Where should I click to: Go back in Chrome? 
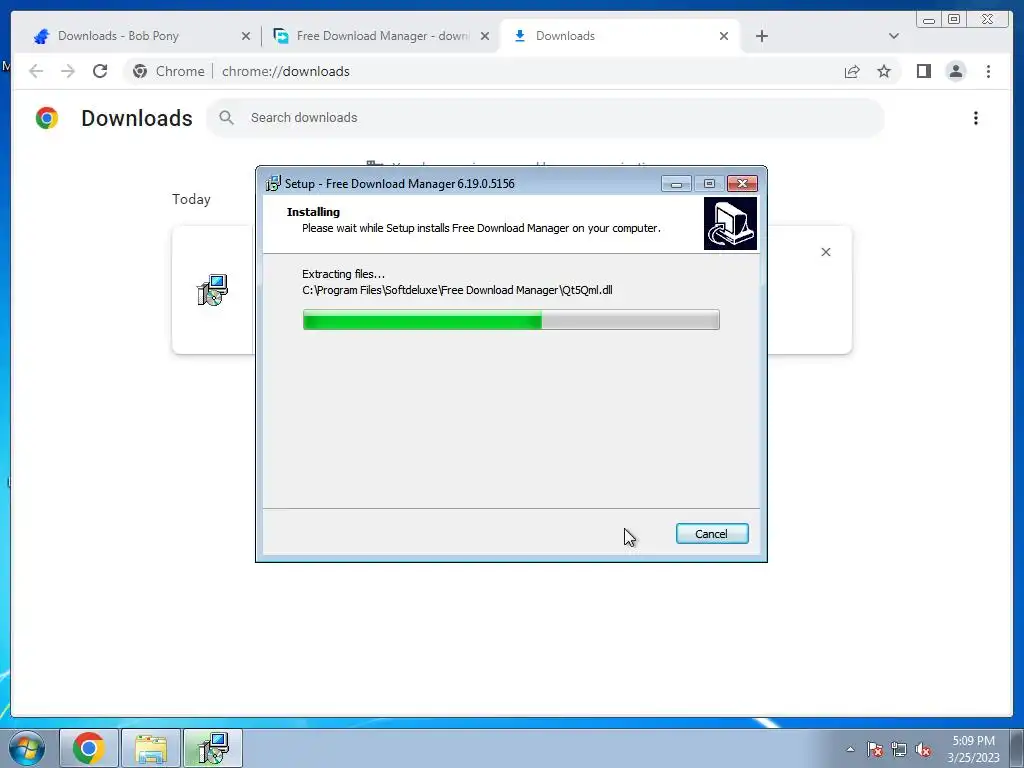pos(36,71)
